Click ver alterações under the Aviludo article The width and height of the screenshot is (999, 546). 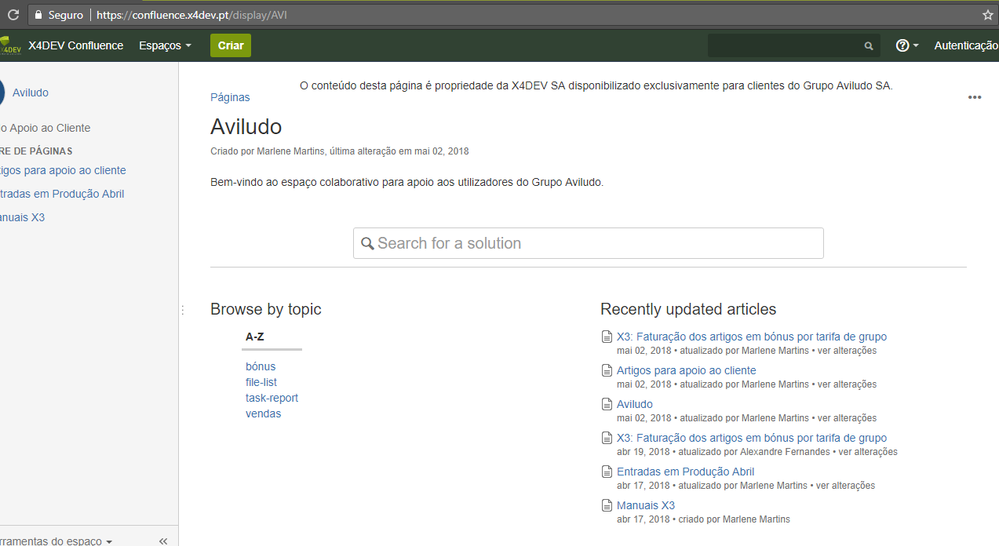(x=847, y=418)
